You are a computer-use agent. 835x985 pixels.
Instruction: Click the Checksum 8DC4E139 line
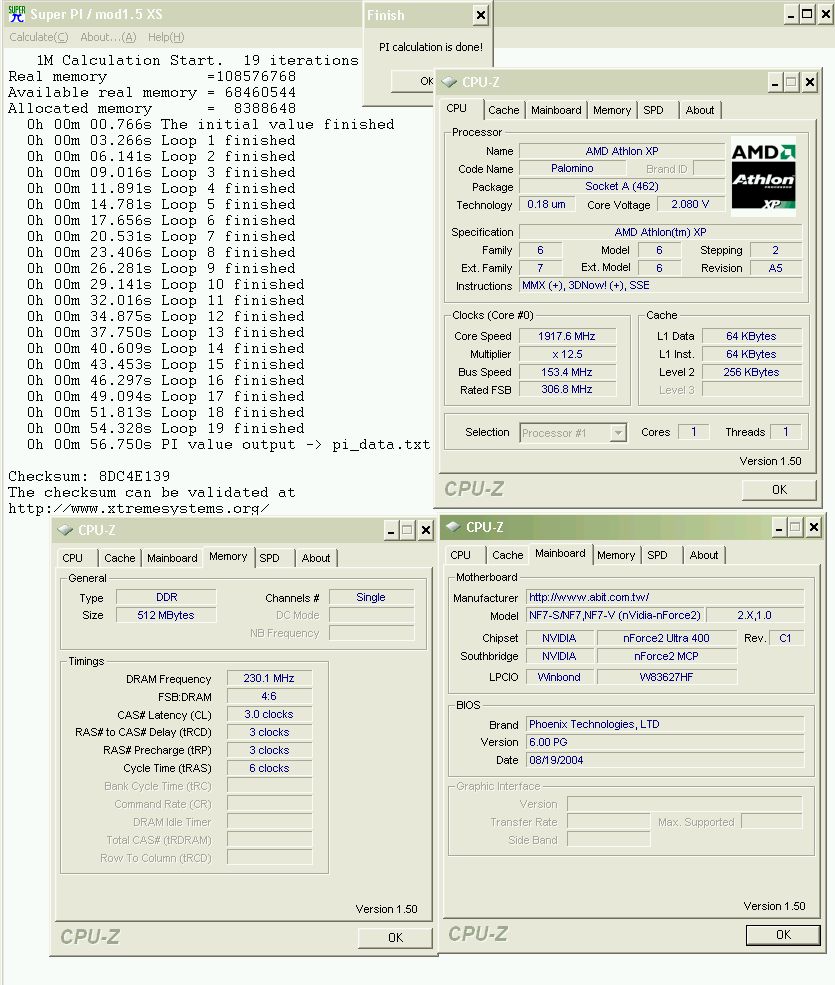89,476
